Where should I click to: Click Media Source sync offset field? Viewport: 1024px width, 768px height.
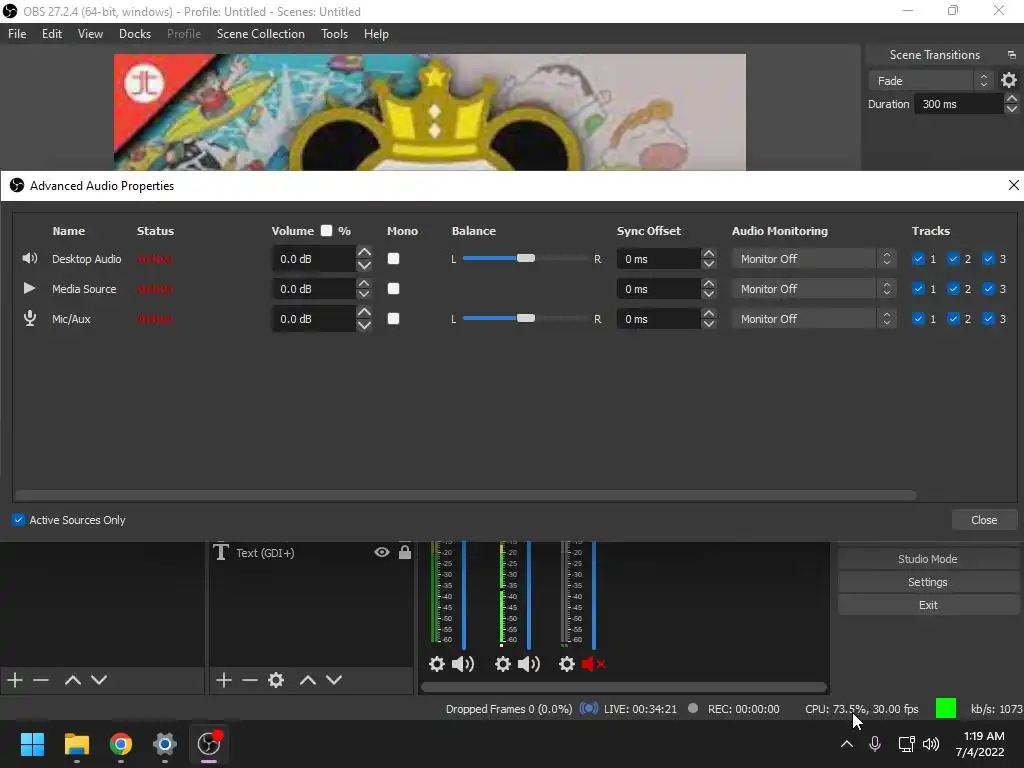(x=658, y=289)
